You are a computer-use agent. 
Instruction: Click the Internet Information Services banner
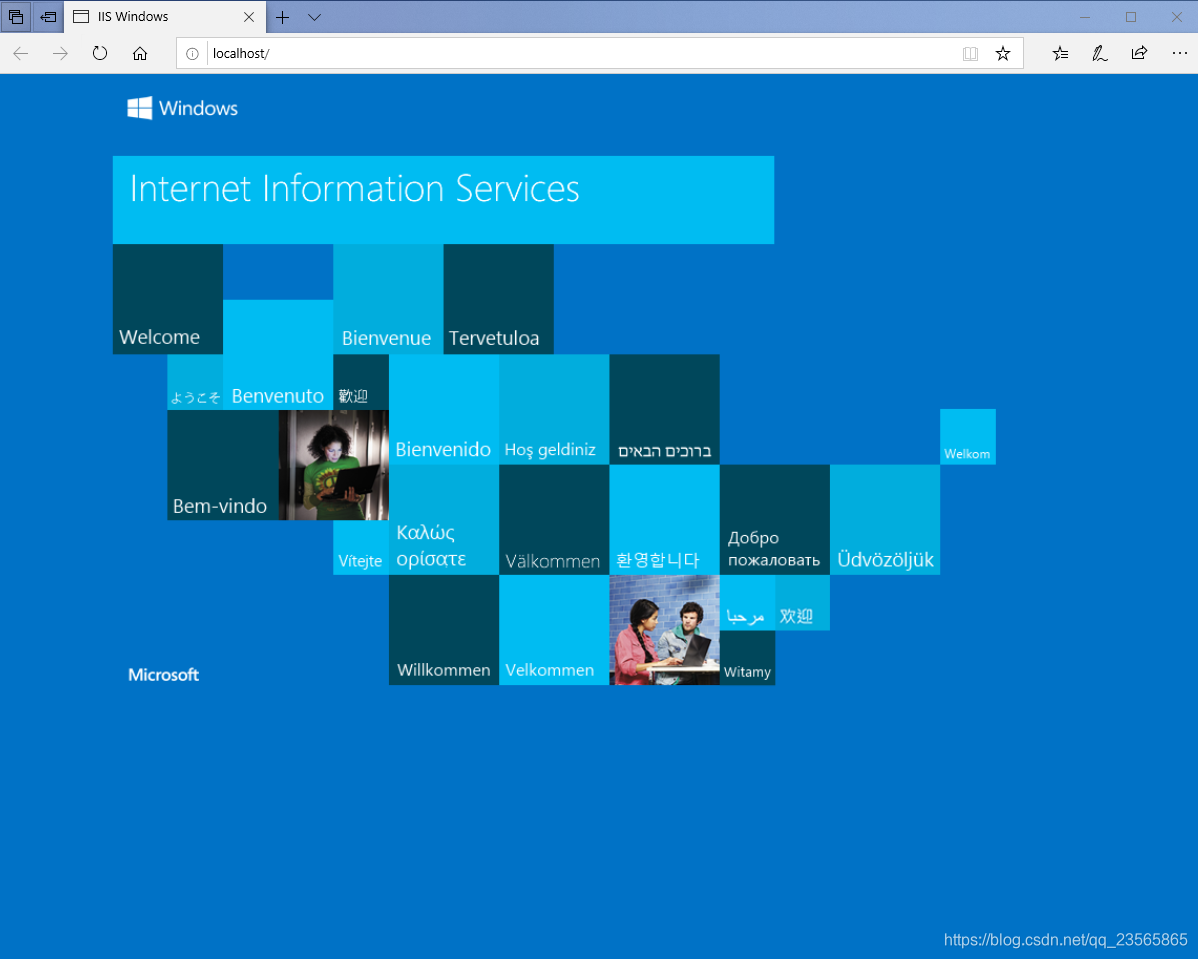point(443,200)
